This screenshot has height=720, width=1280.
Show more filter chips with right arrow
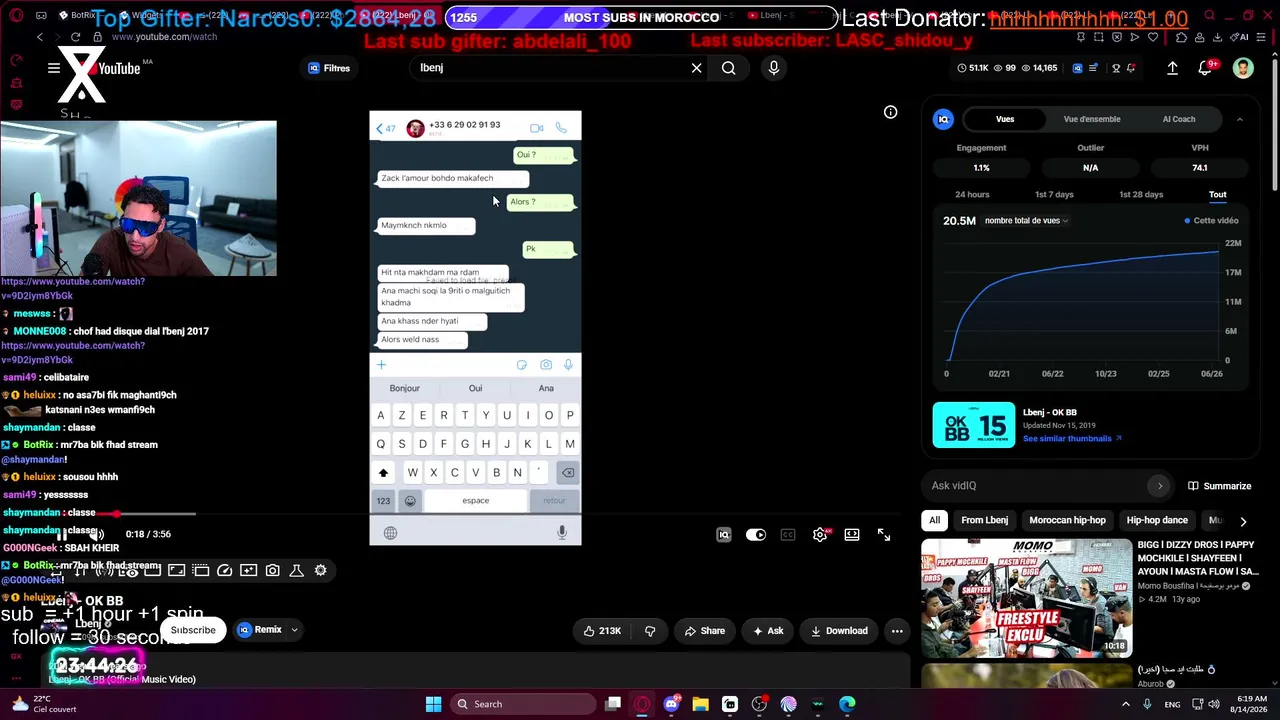point(1243,521)
